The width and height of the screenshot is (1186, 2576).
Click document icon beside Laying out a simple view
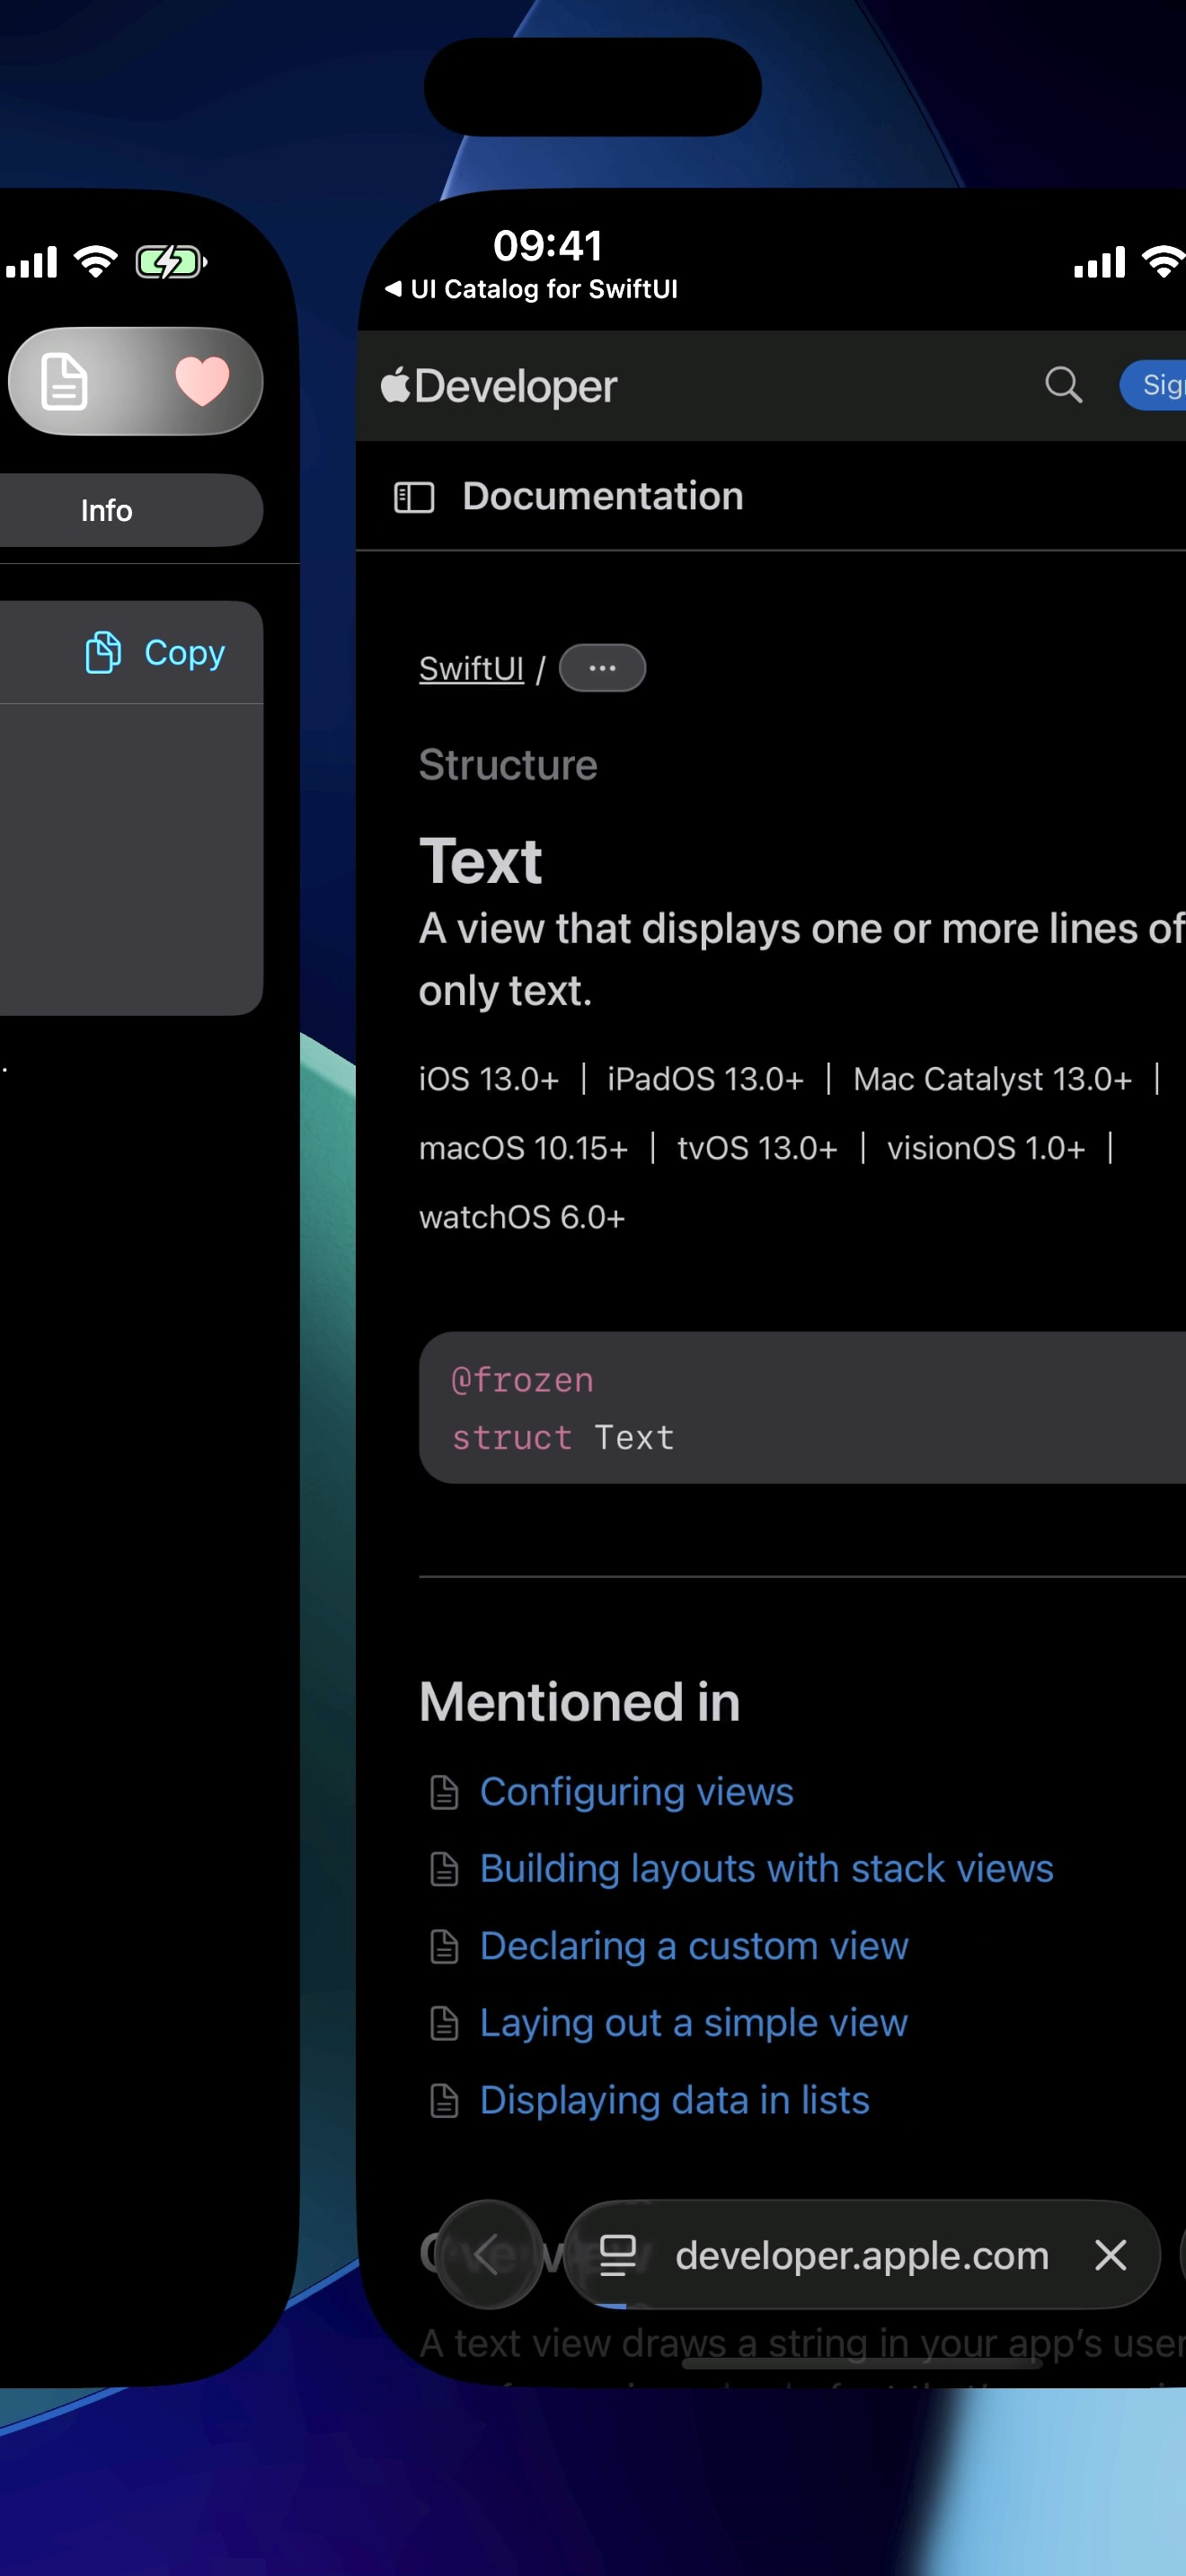pyautogui.click(x=444, y=2023)
